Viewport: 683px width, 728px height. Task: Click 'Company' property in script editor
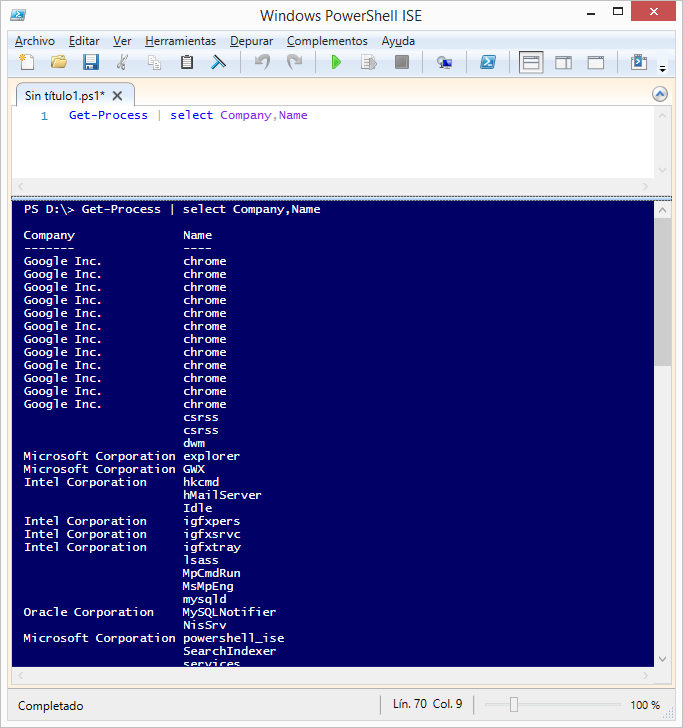point(246,115)
